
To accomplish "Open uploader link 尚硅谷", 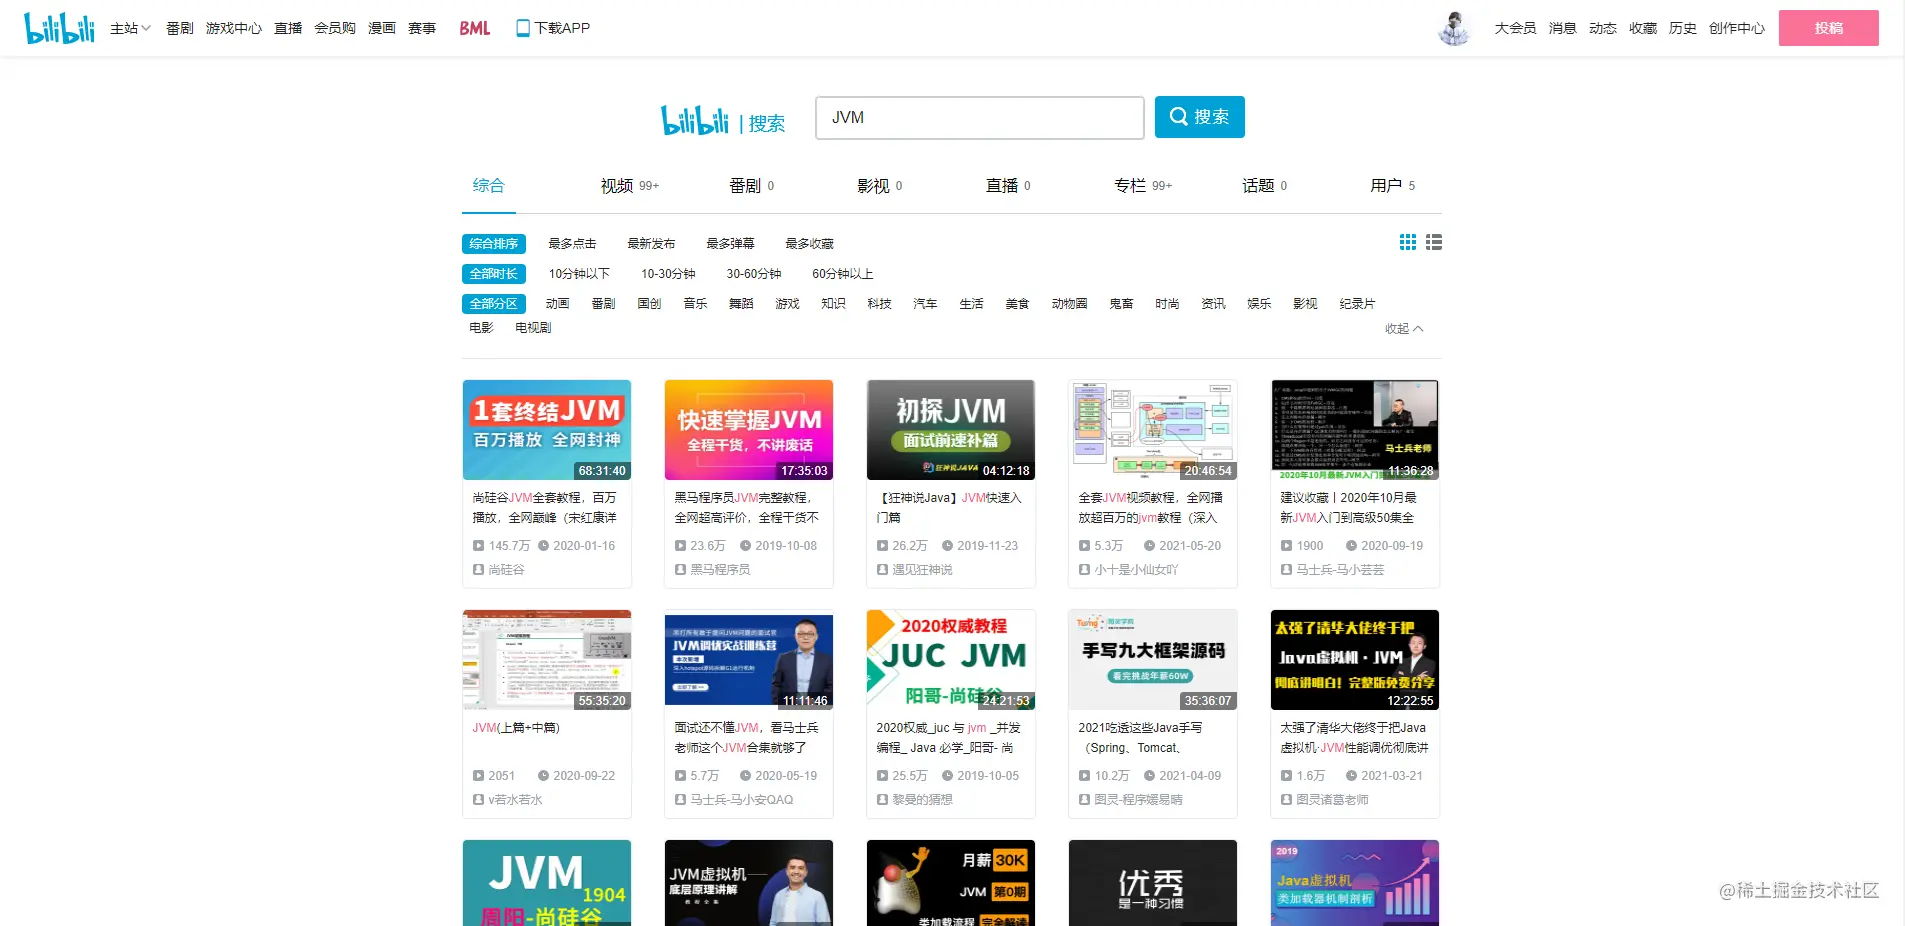I will [x=506, y=570].
